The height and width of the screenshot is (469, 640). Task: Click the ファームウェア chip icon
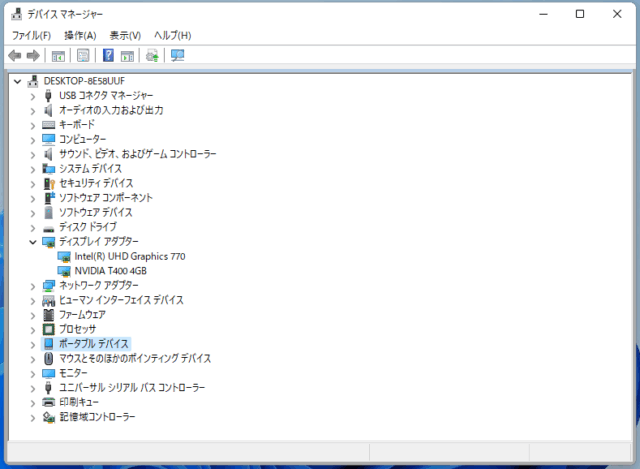click(48, 315)
